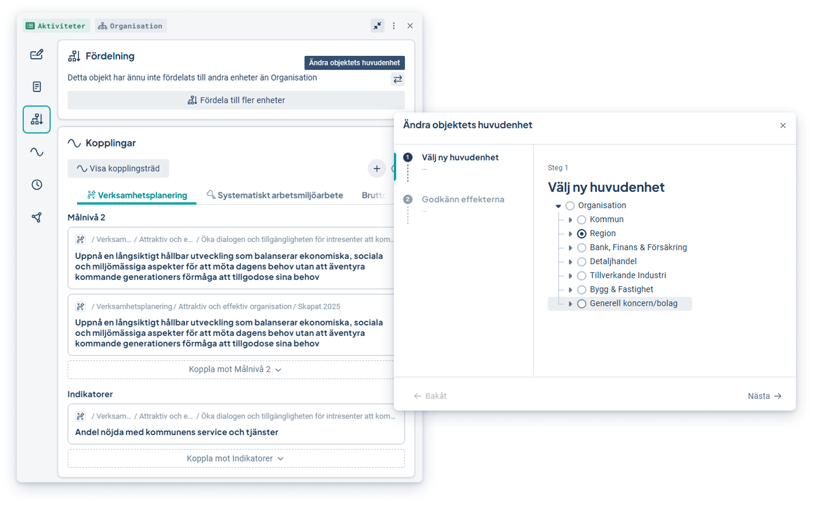
Task: Expand the Region tree node
Action: 571,234
